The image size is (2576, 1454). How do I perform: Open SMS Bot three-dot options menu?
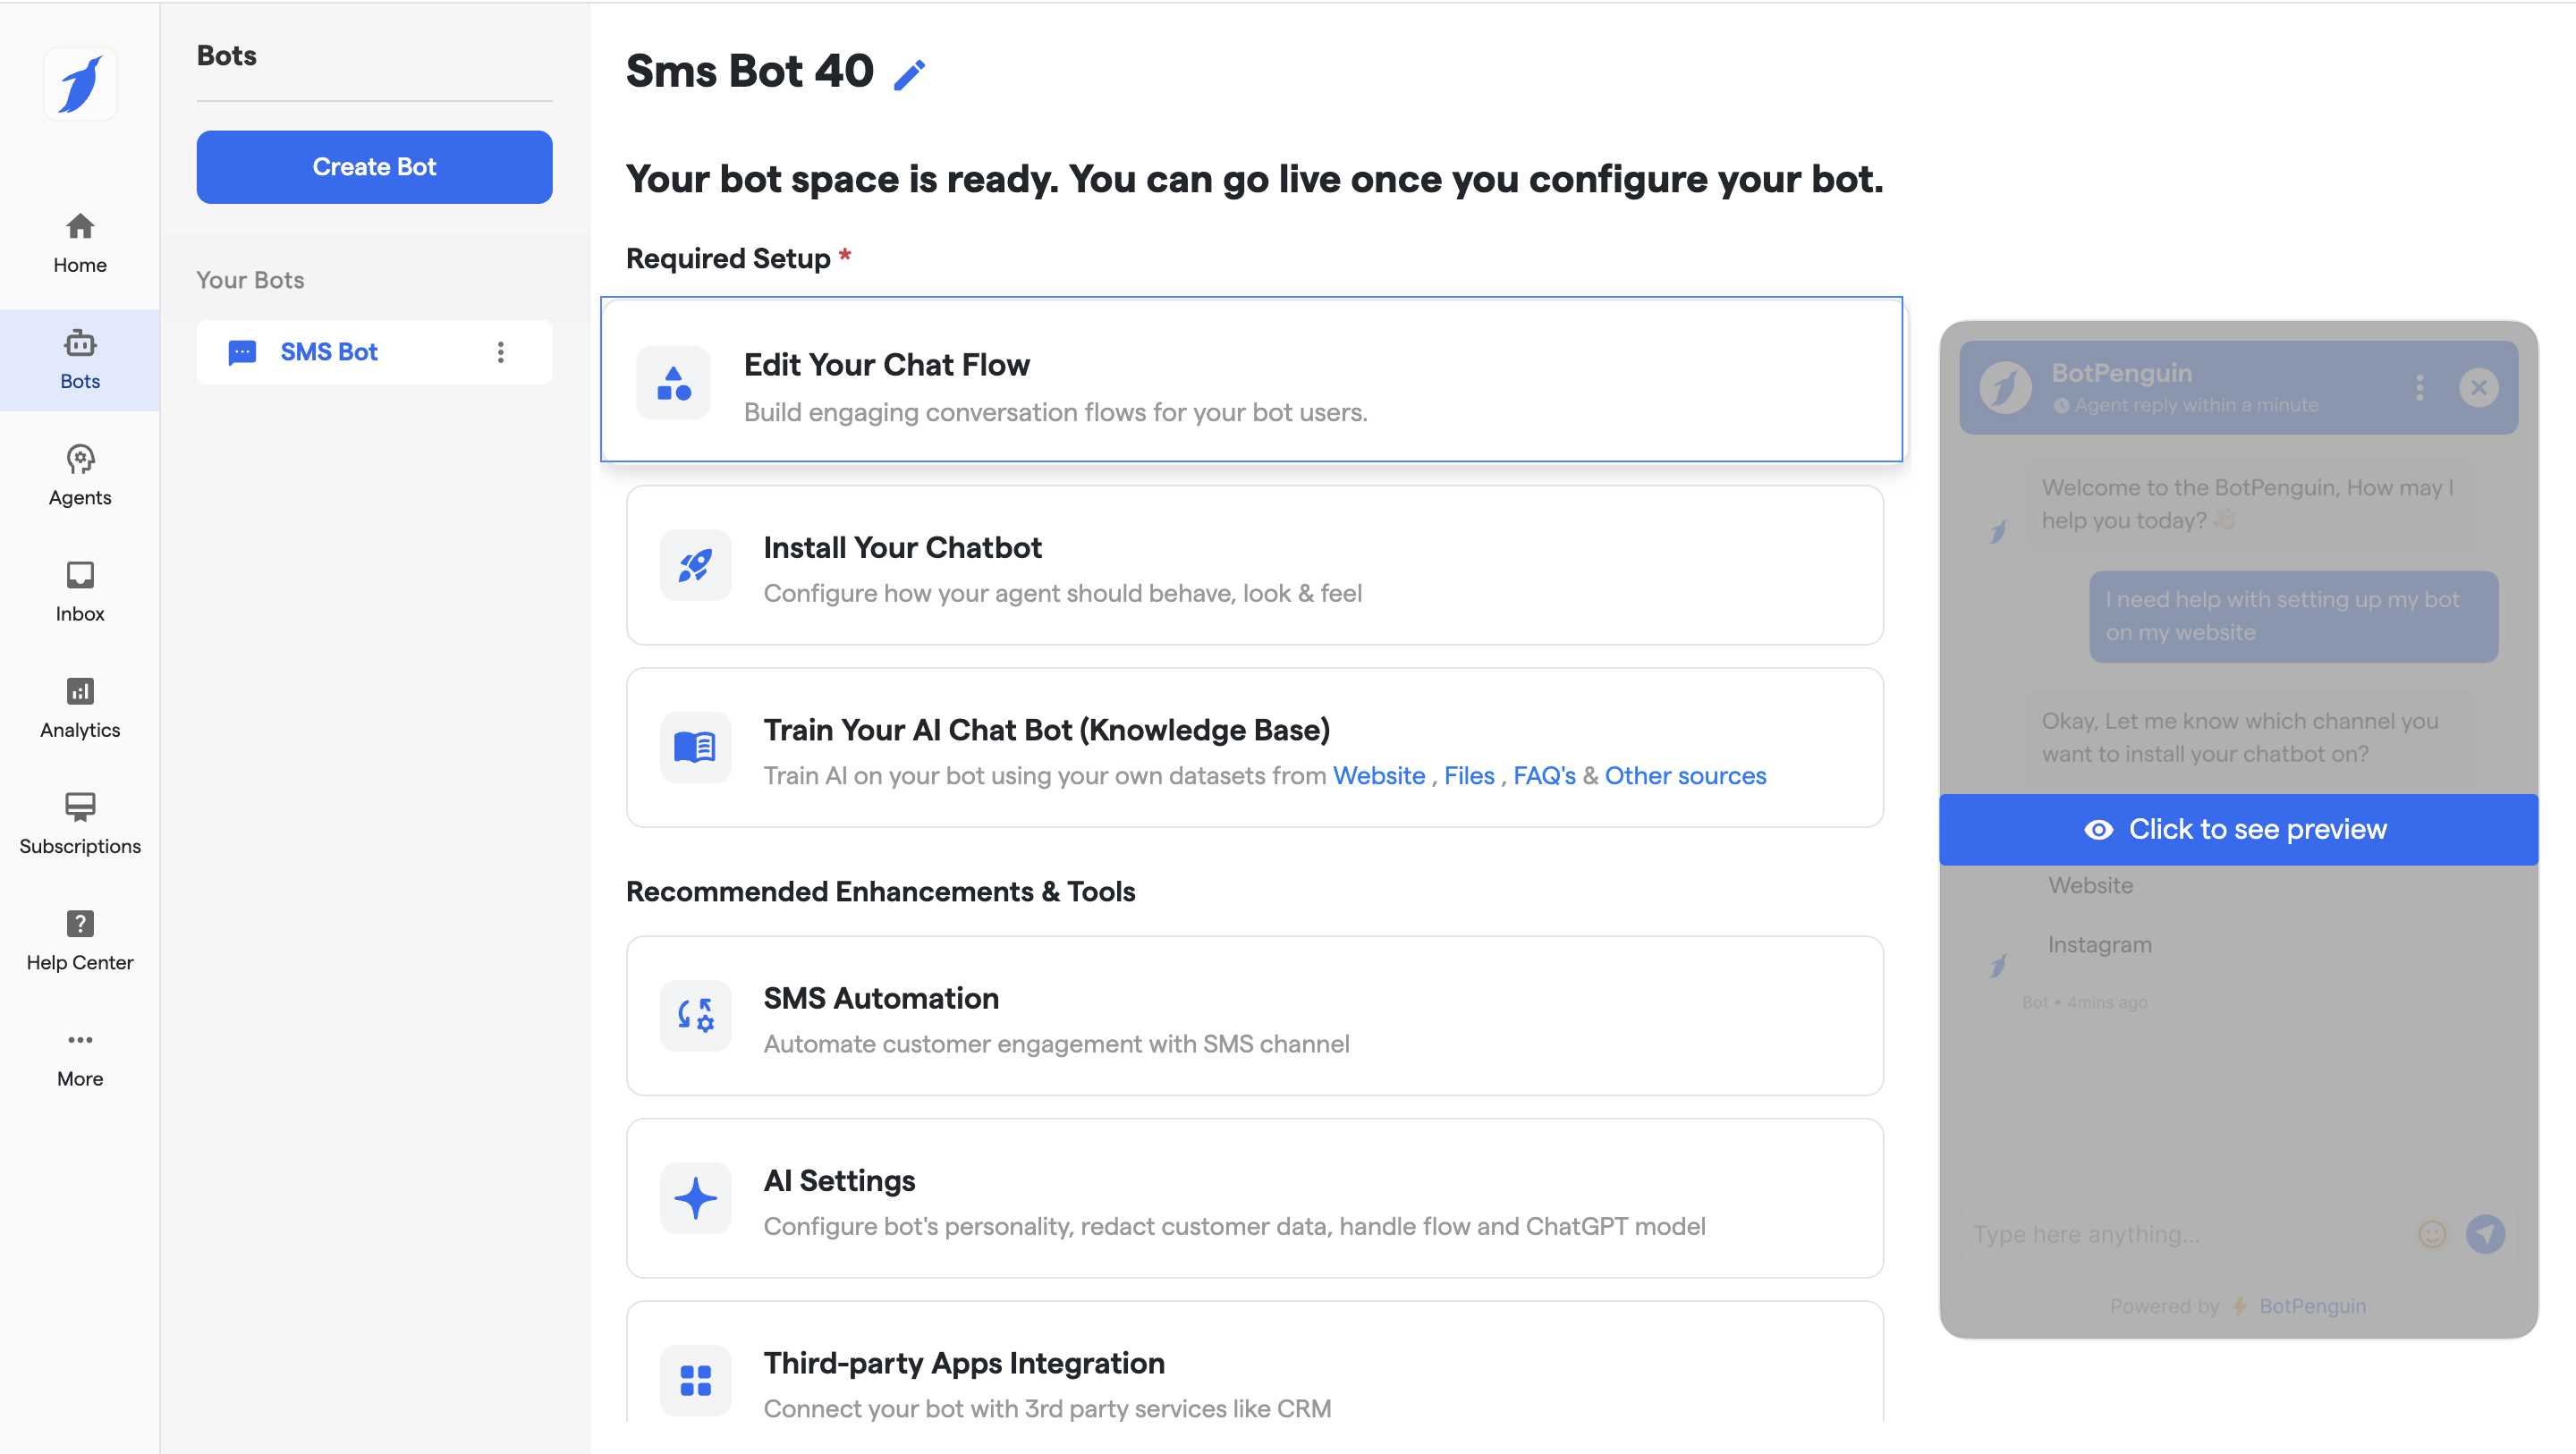point(501,352)
